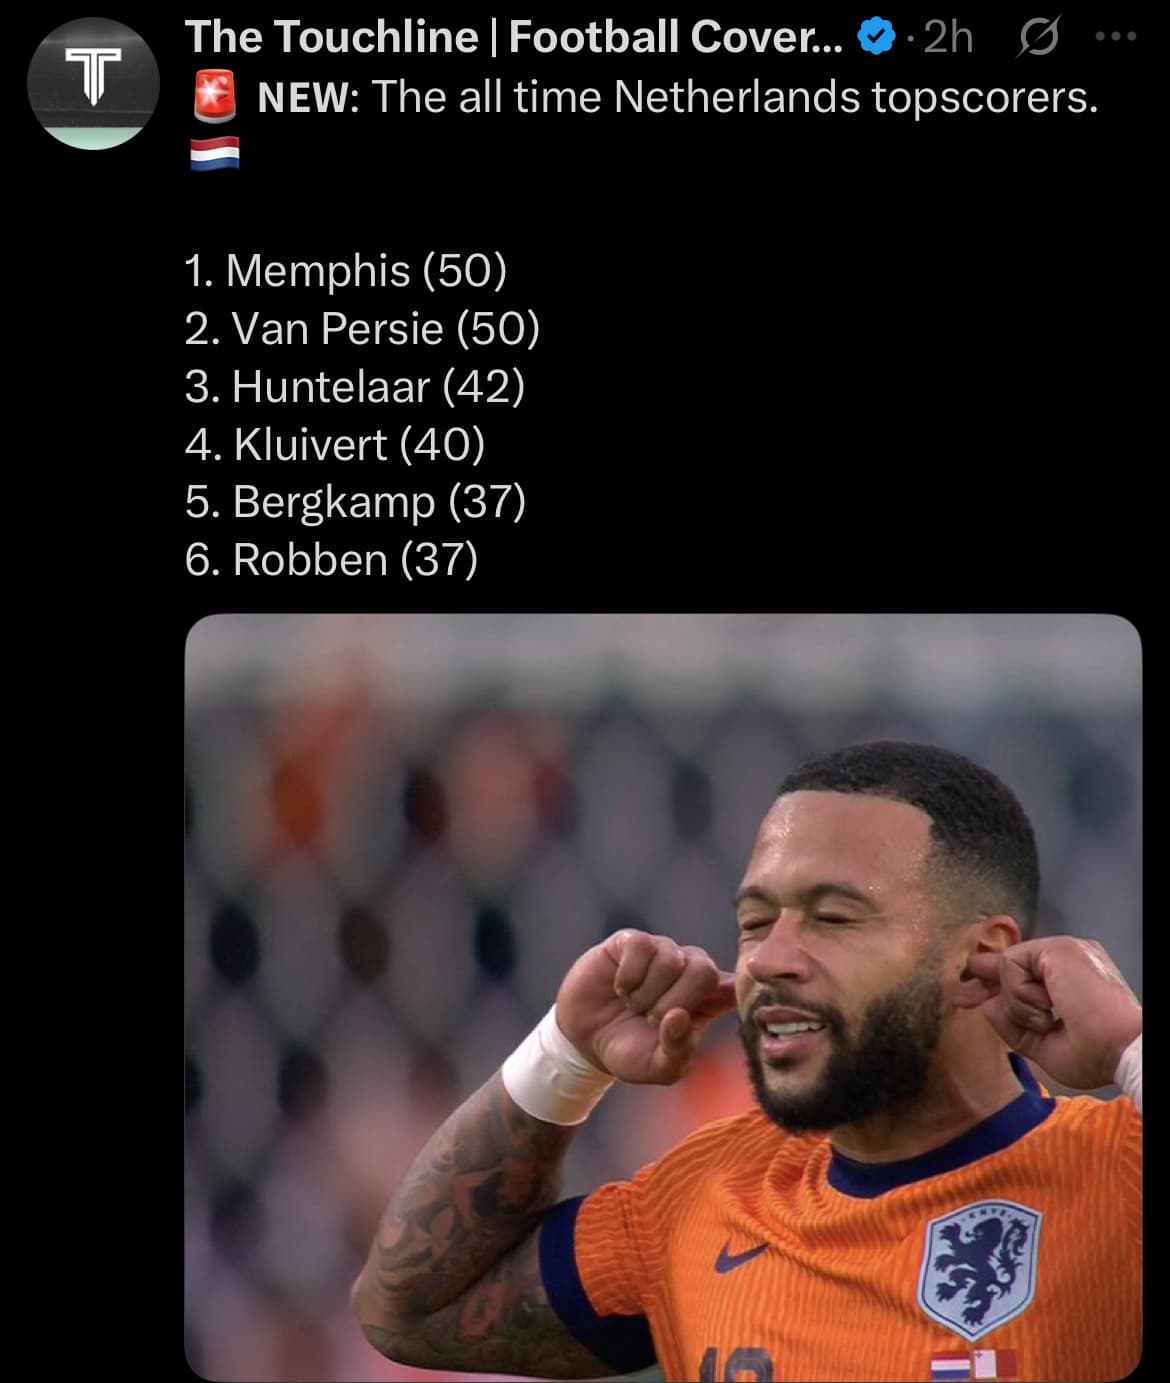Click the line '6. Robben (37)'
The height and width of the screenshot is (1383, 1170).
click(331, 560)
